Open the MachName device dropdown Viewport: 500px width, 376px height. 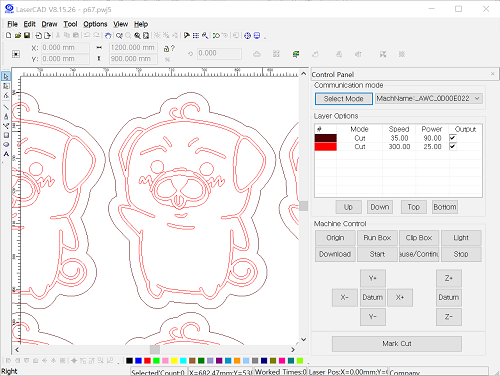pos(477,98)
